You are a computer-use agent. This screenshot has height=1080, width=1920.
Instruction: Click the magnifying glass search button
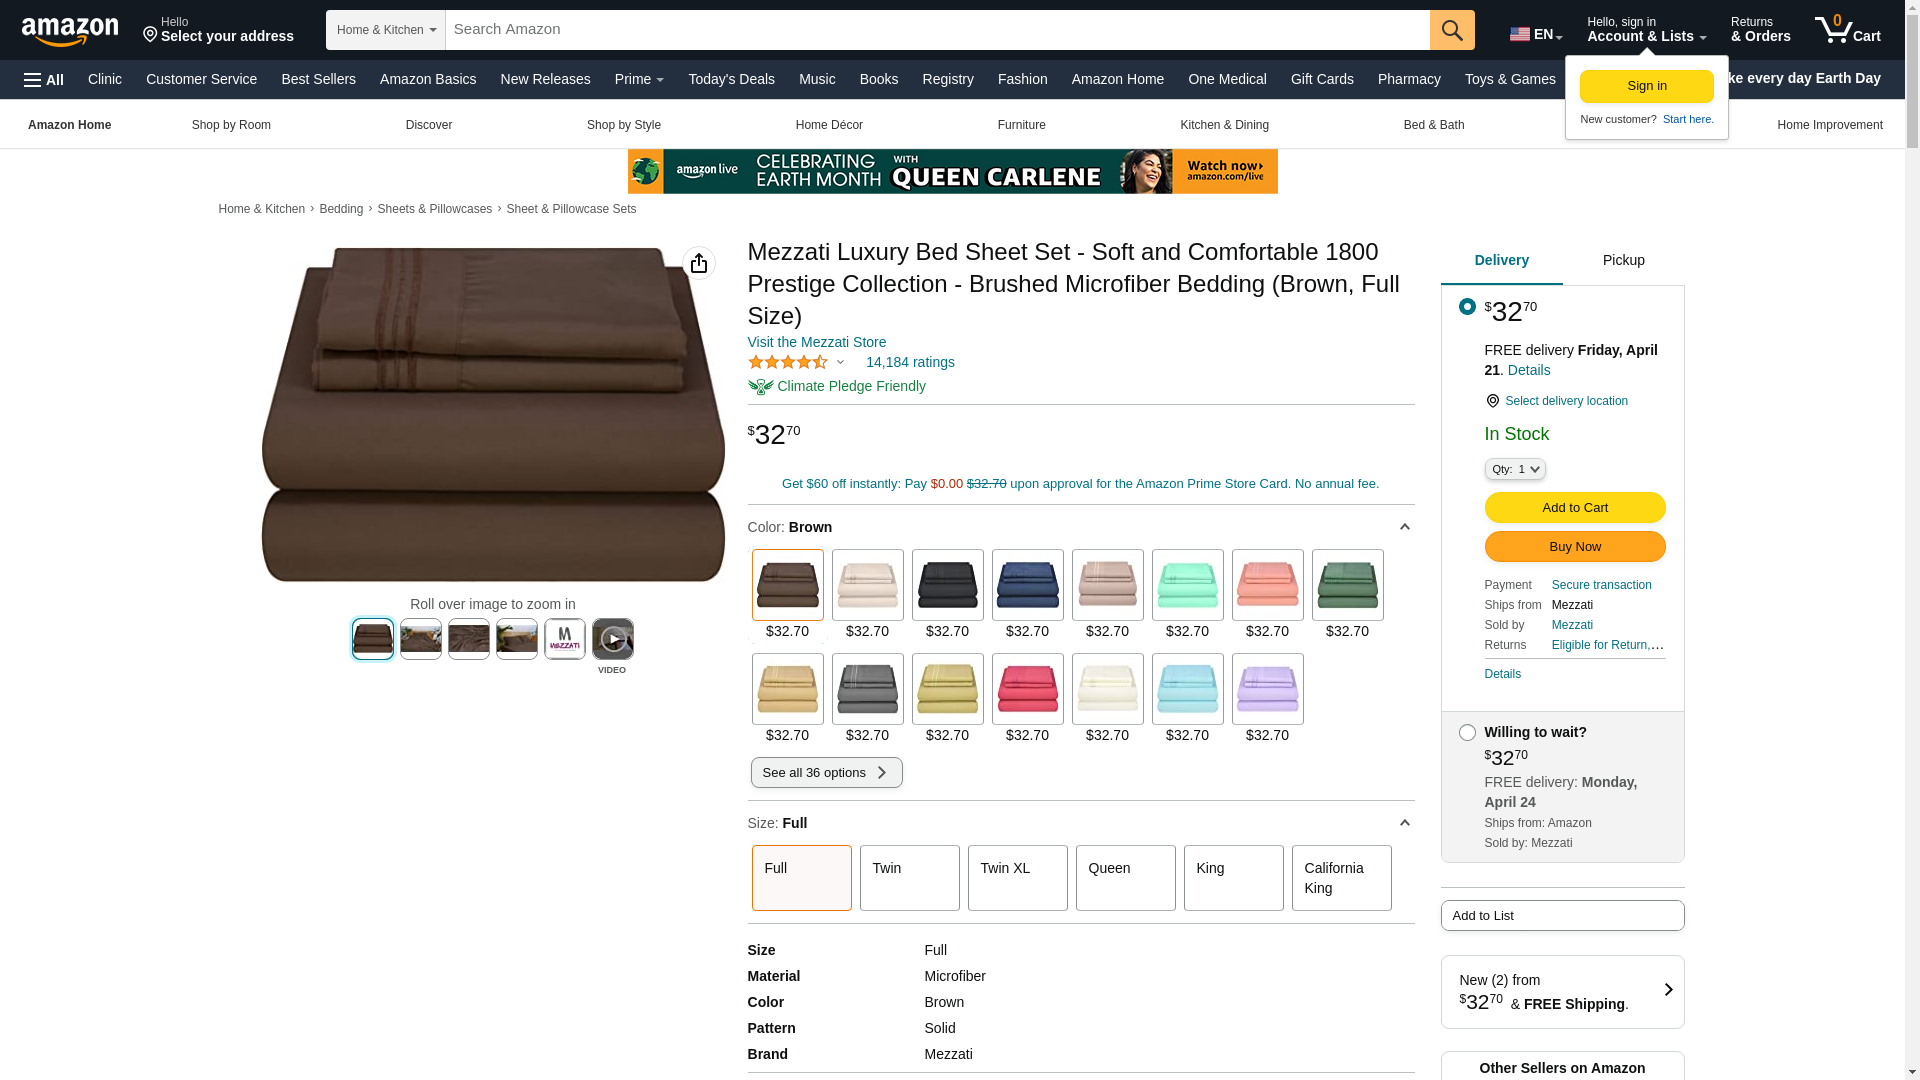coord(1452,30)
